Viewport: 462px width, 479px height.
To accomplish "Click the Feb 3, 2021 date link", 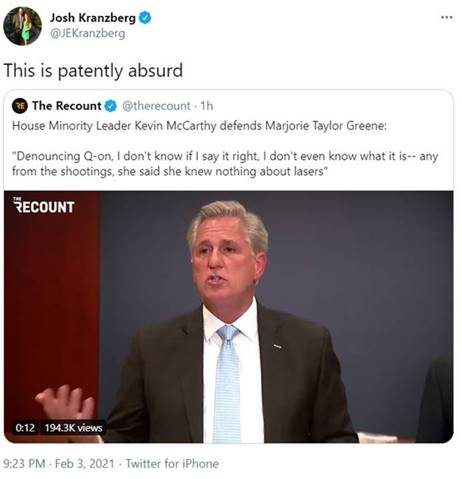I will coord(84,464).
